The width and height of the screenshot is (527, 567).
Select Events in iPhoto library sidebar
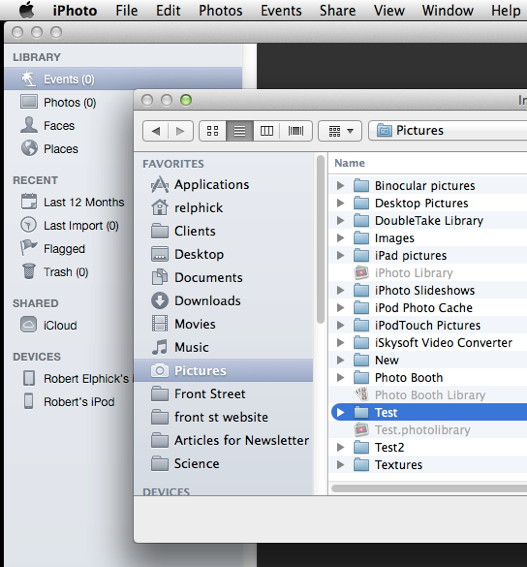(x=123, y=78)
